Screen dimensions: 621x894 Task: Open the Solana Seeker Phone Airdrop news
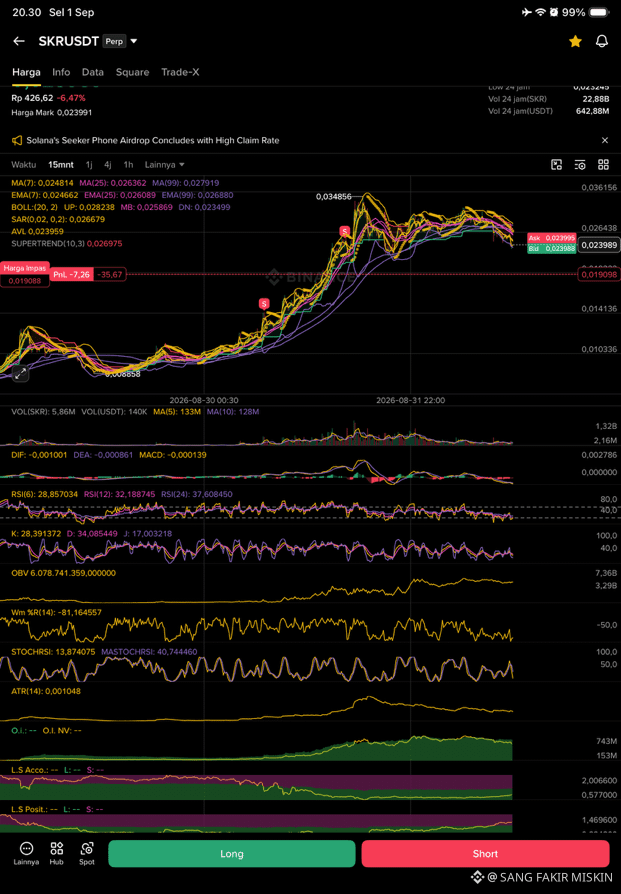pos(153,140)
